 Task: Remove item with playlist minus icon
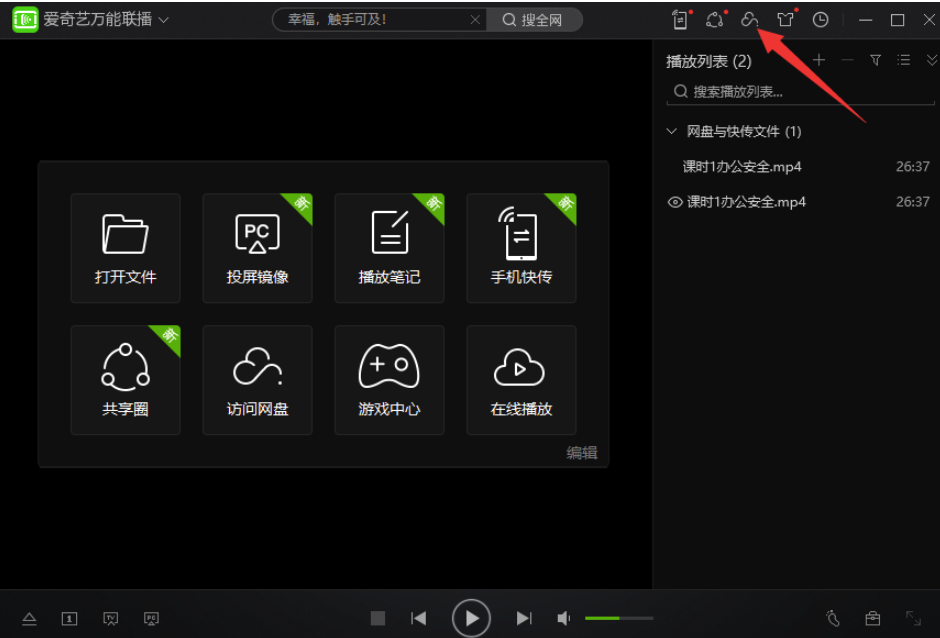pyautogui.click(x=847, y=59)
